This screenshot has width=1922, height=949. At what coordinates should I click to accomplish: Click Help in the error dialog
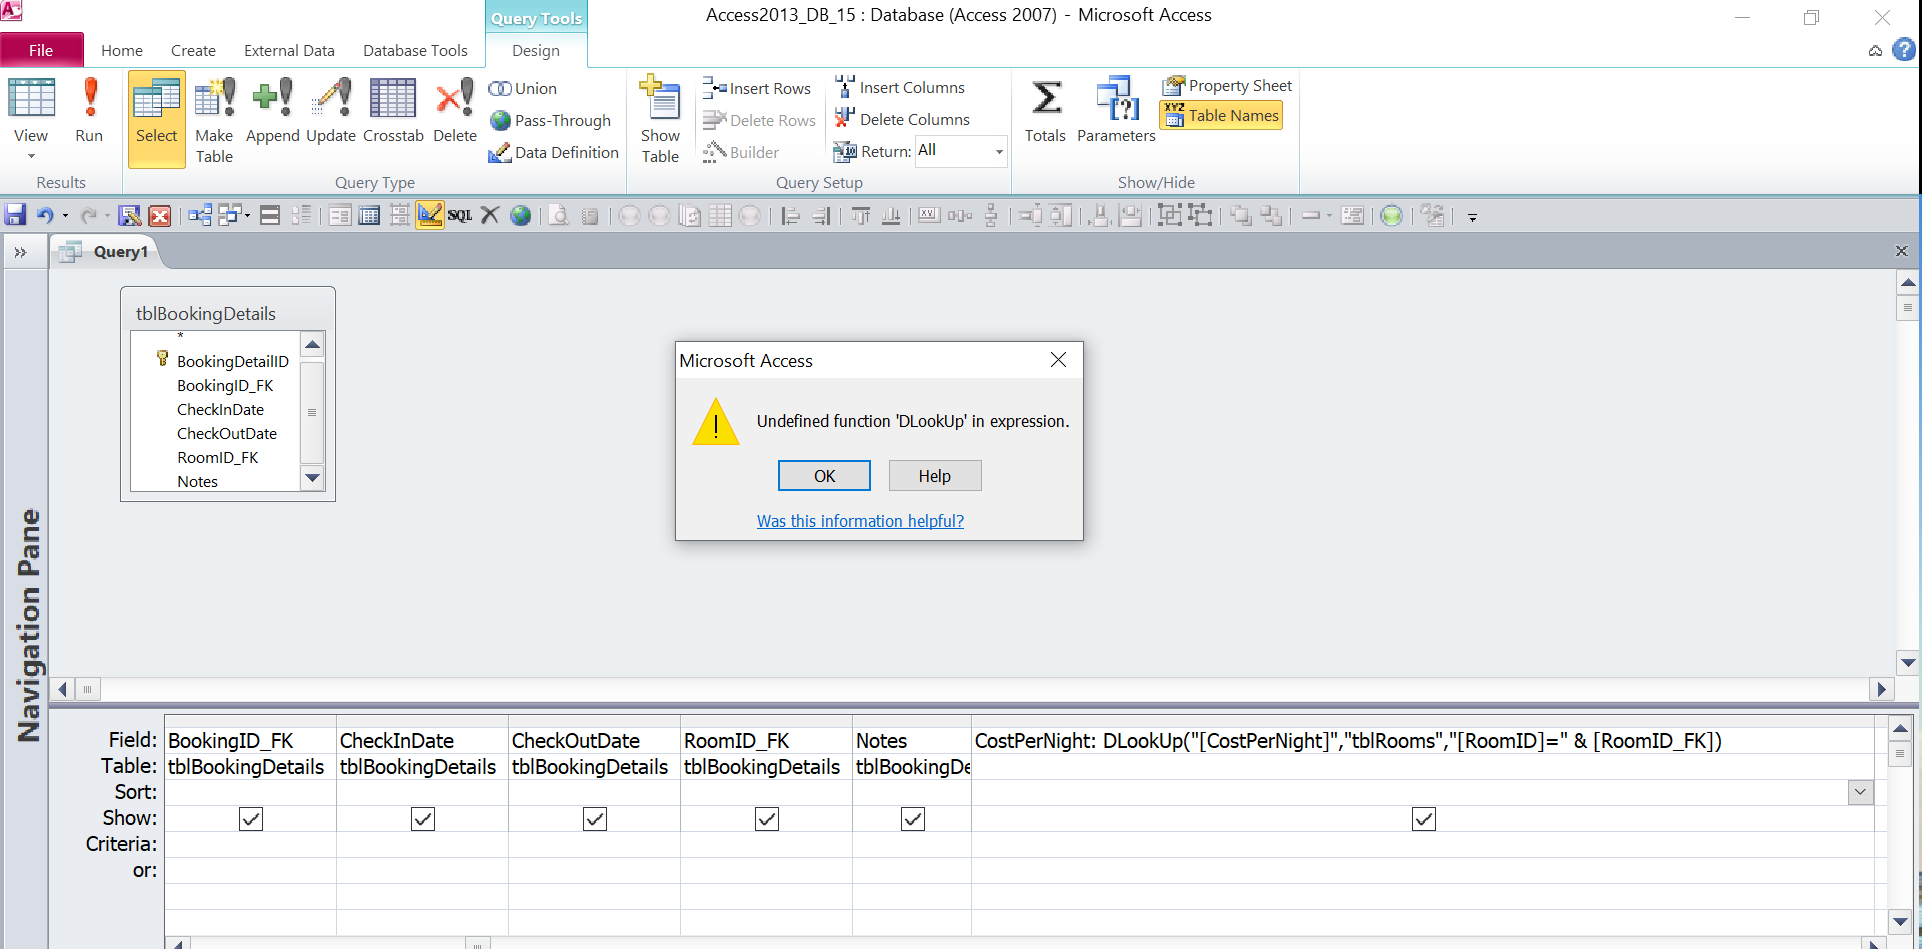935,476
